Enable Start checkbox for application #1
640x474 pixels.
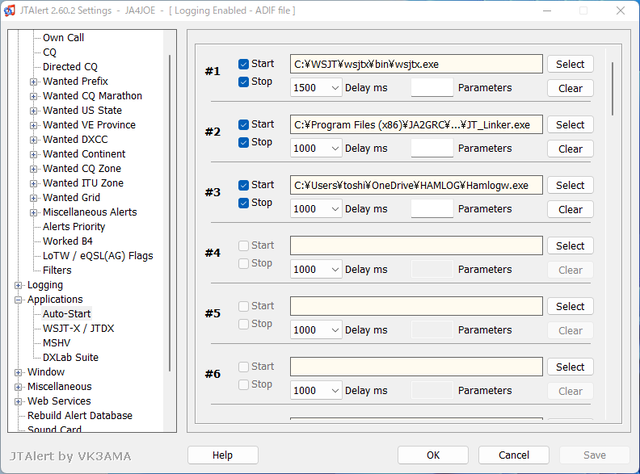click(244, 64)
